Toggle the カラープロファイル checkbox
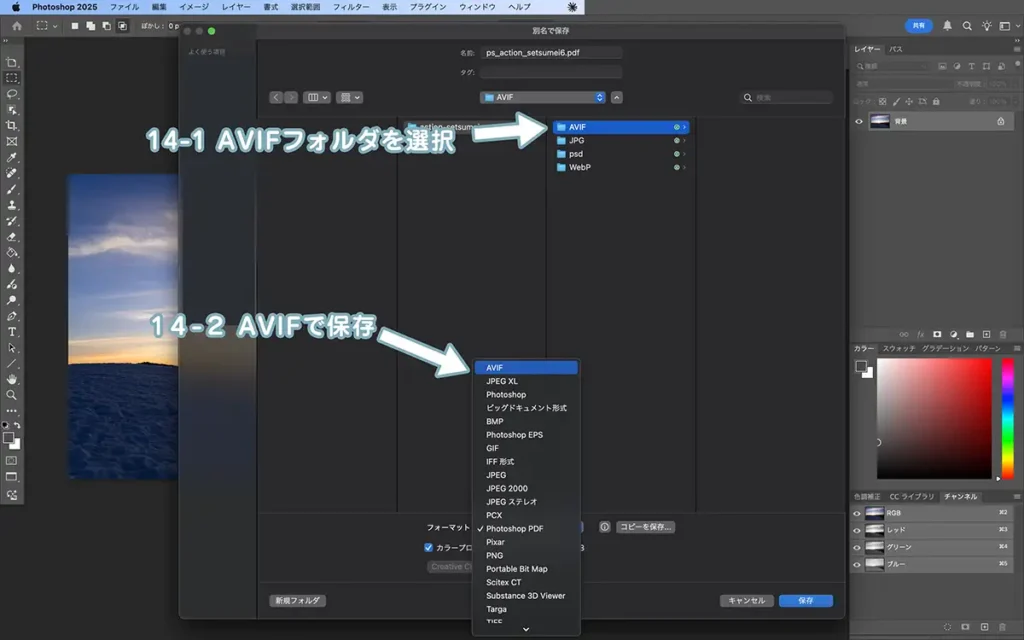The height and width of the screenshot is (640, 1024). point(428,547)
